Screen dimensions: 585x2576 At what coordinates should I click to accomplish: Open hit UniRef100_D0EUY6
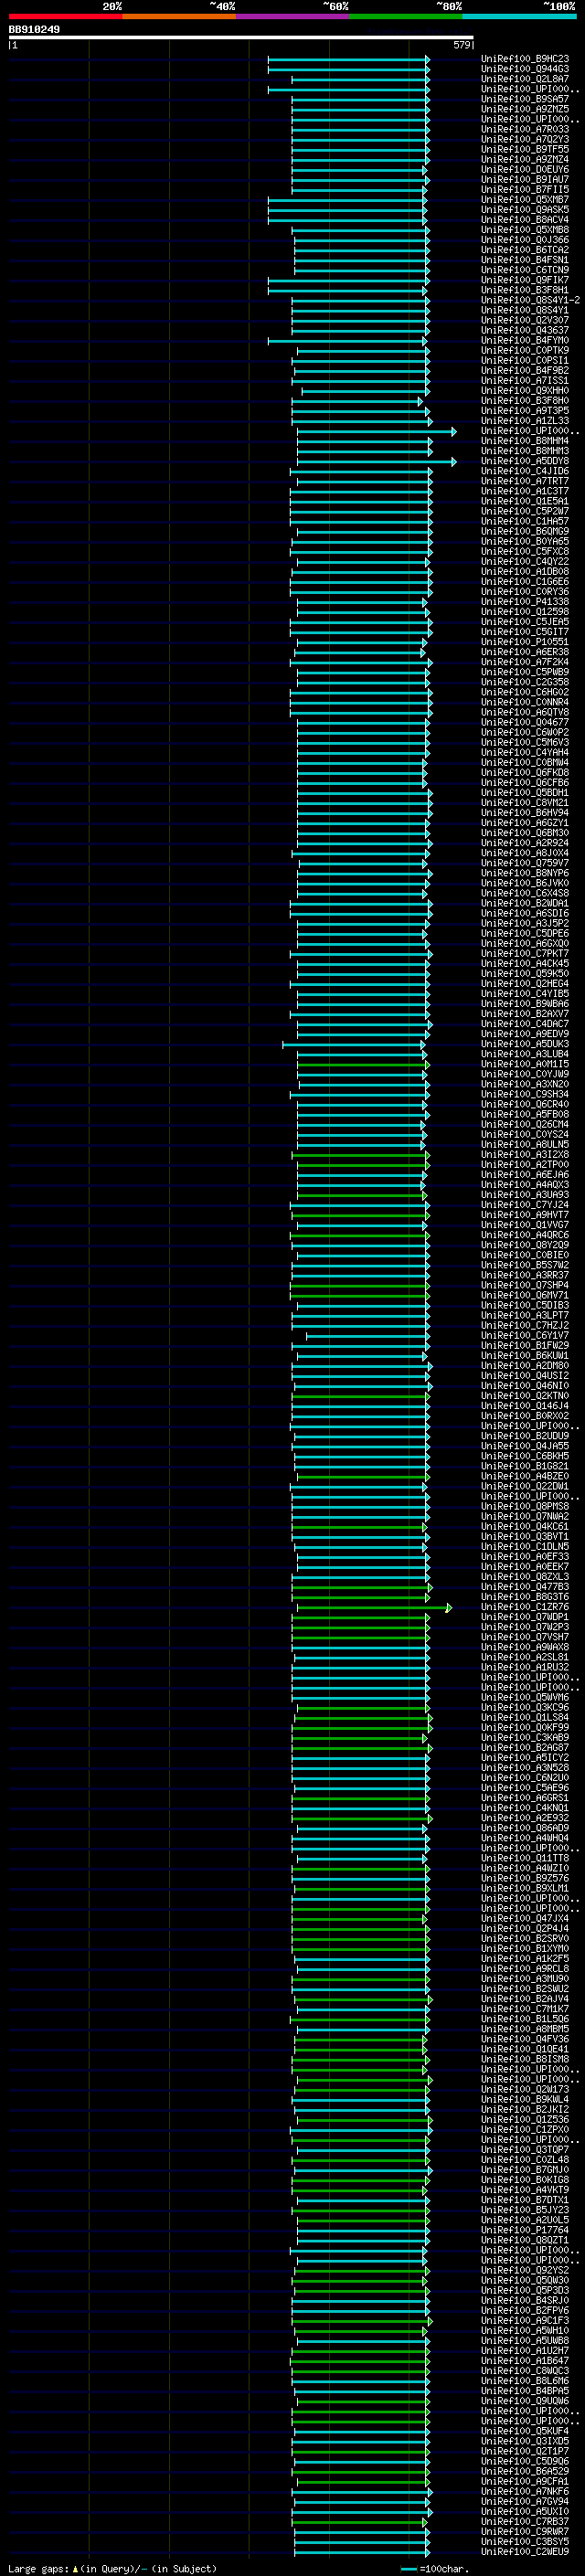524,169
